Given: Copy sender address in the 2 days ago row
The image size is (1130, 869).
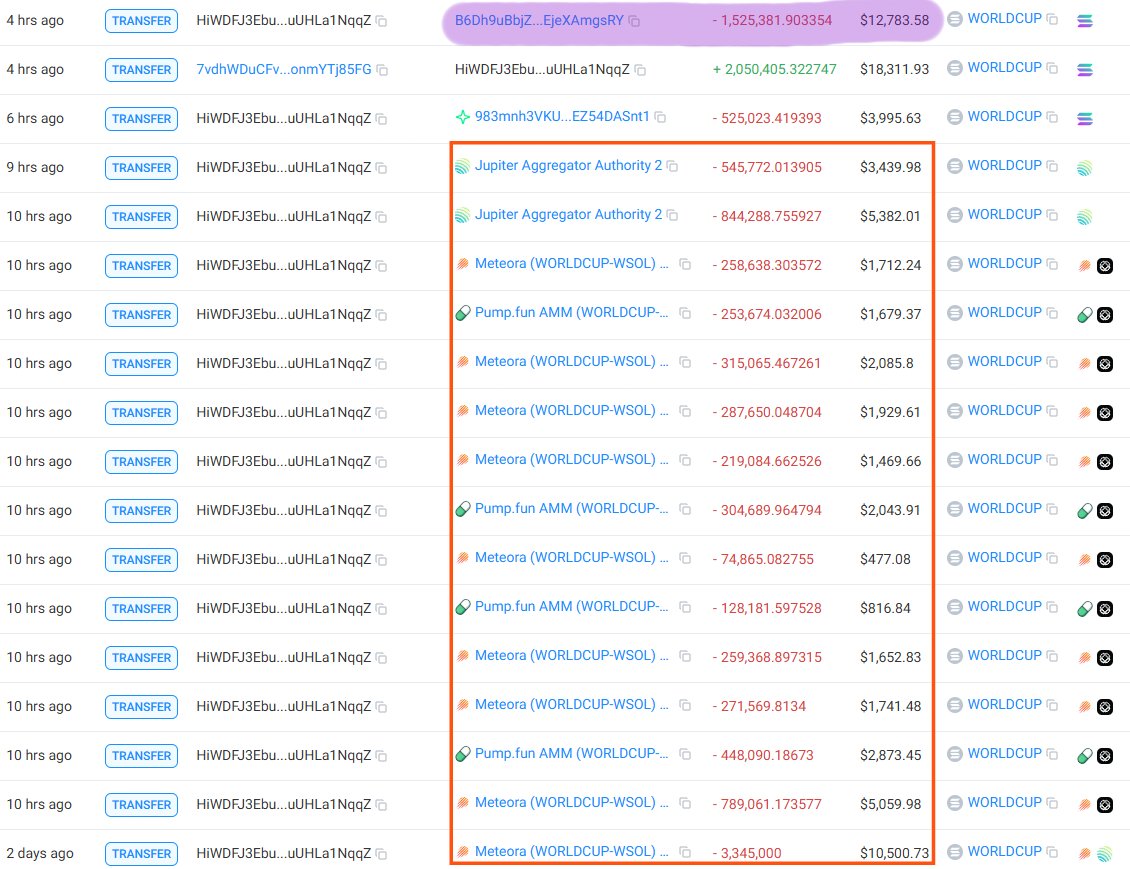Looking at the screenshot, I should [x=381, y=855].
